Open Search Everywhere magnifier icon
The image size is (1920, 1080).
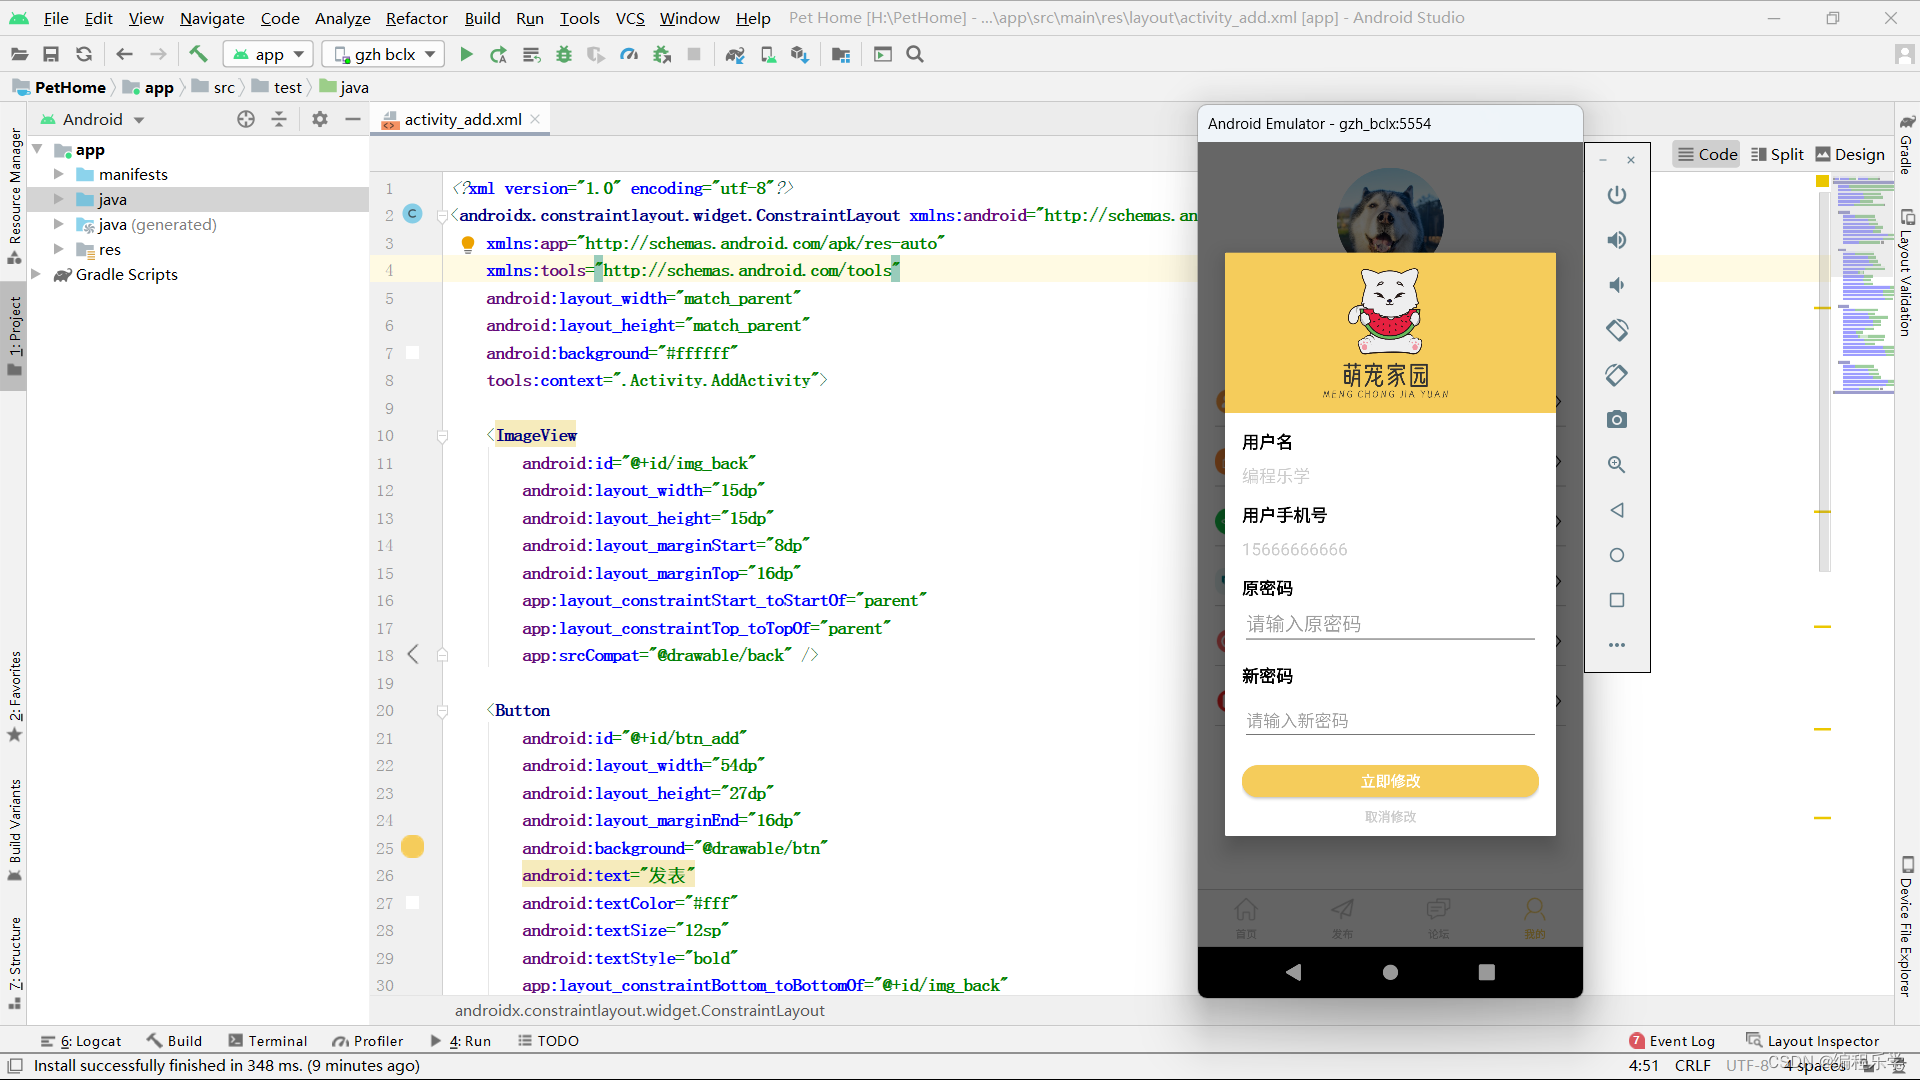[915, 55]
